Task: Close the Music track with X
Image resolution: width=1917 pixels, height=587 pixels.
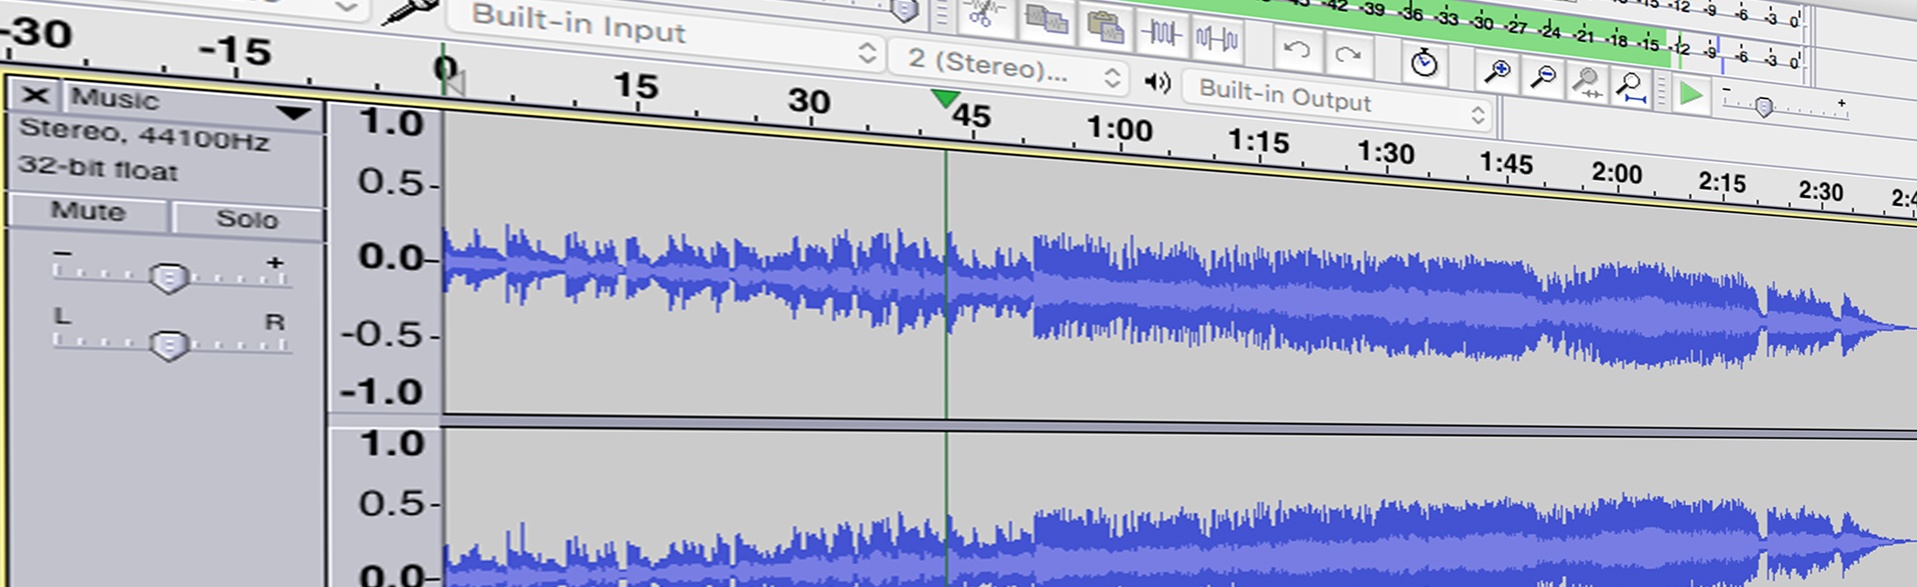Action: 35,95
